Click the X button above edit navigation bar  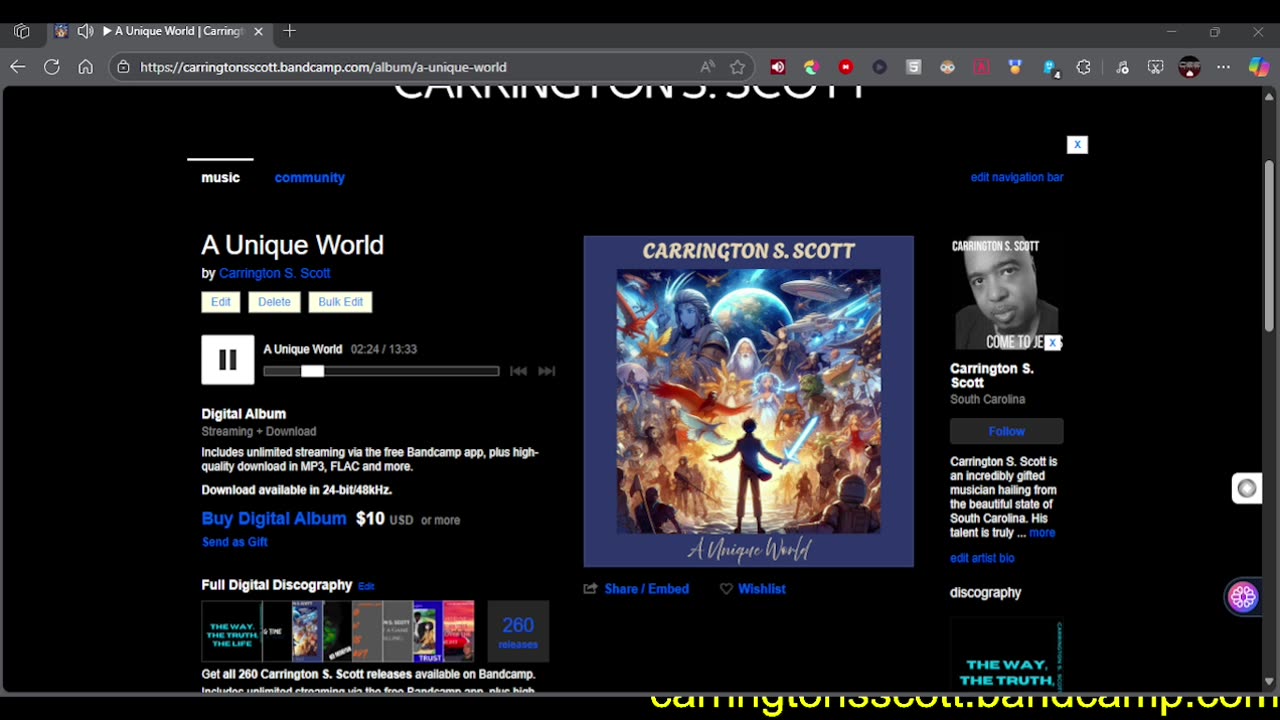[x=1077, y=145]
